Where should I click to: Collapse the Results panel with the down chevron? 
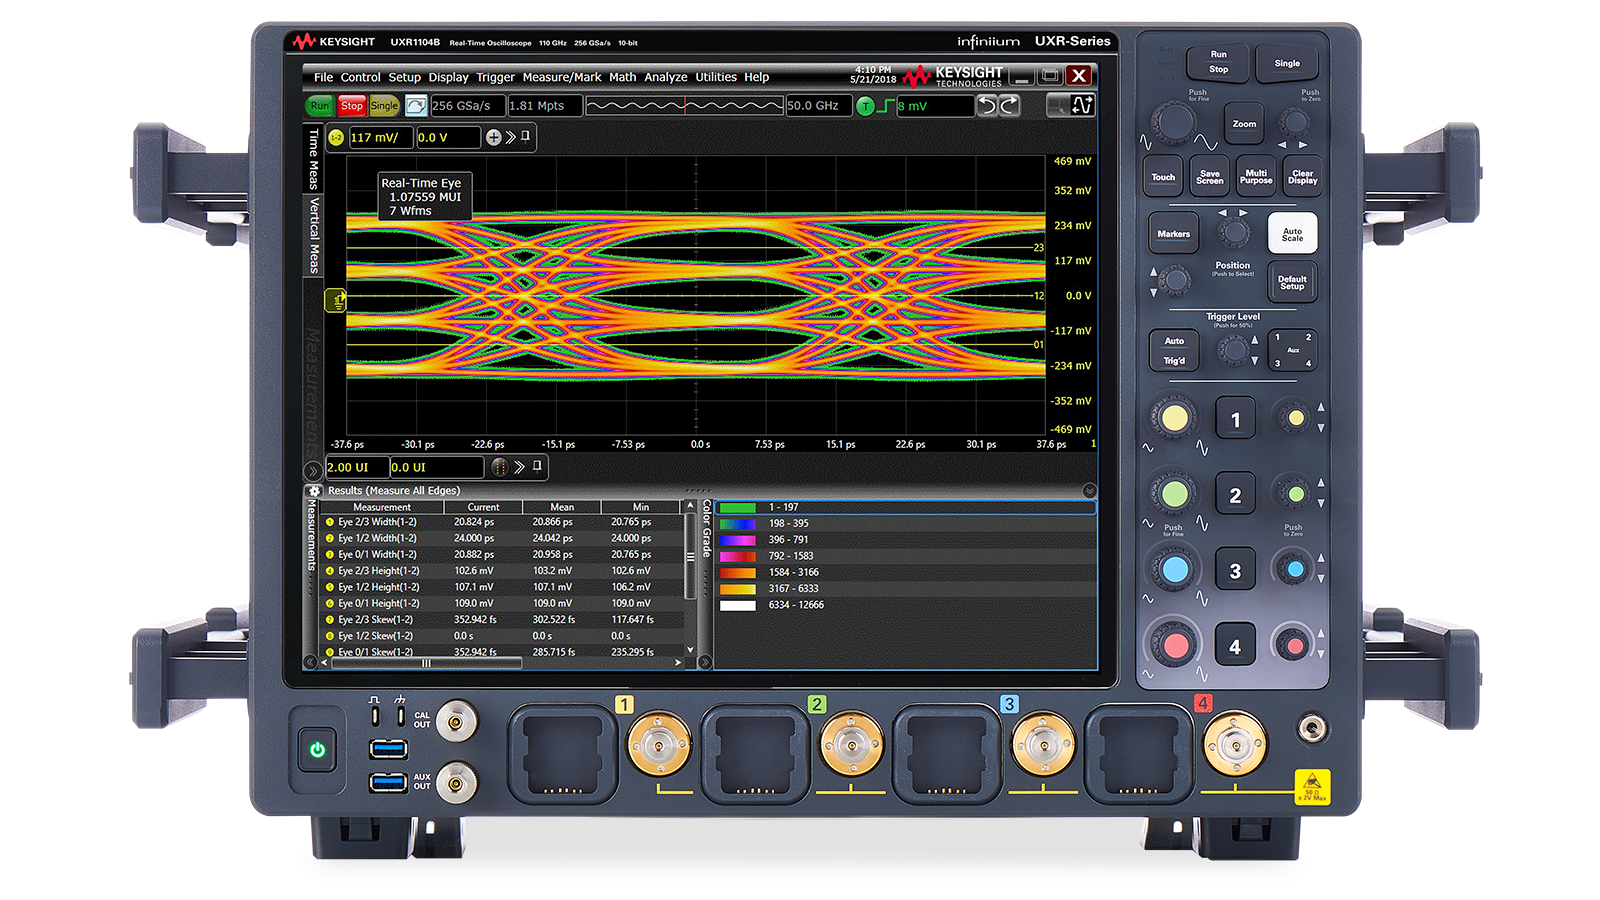click(1089, 491)
